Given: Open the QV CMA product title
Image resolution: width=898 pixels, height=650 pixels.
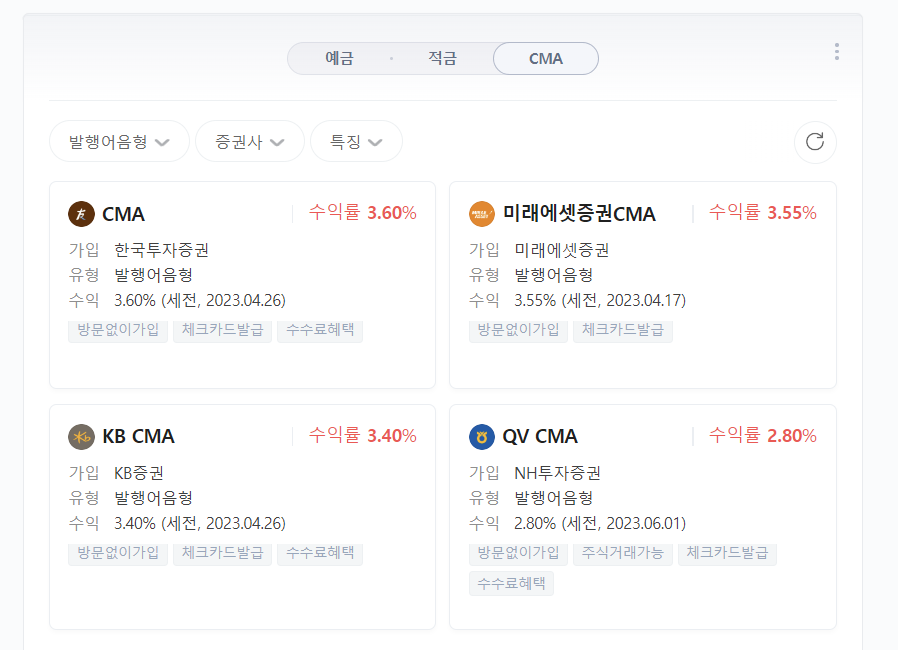Looking at the screenshot, I should coord(539,437).
